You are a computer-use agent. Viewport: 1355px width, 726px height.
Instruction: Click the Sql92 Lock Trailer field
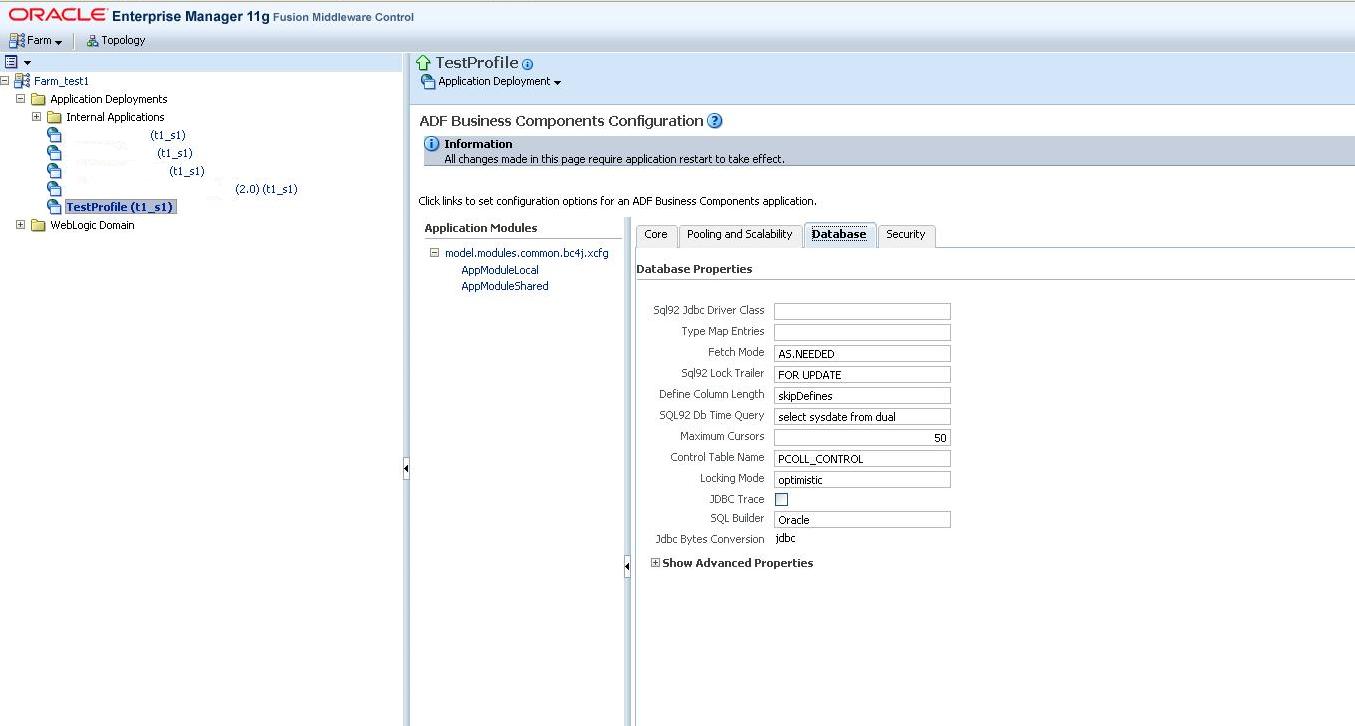(862, 374)
